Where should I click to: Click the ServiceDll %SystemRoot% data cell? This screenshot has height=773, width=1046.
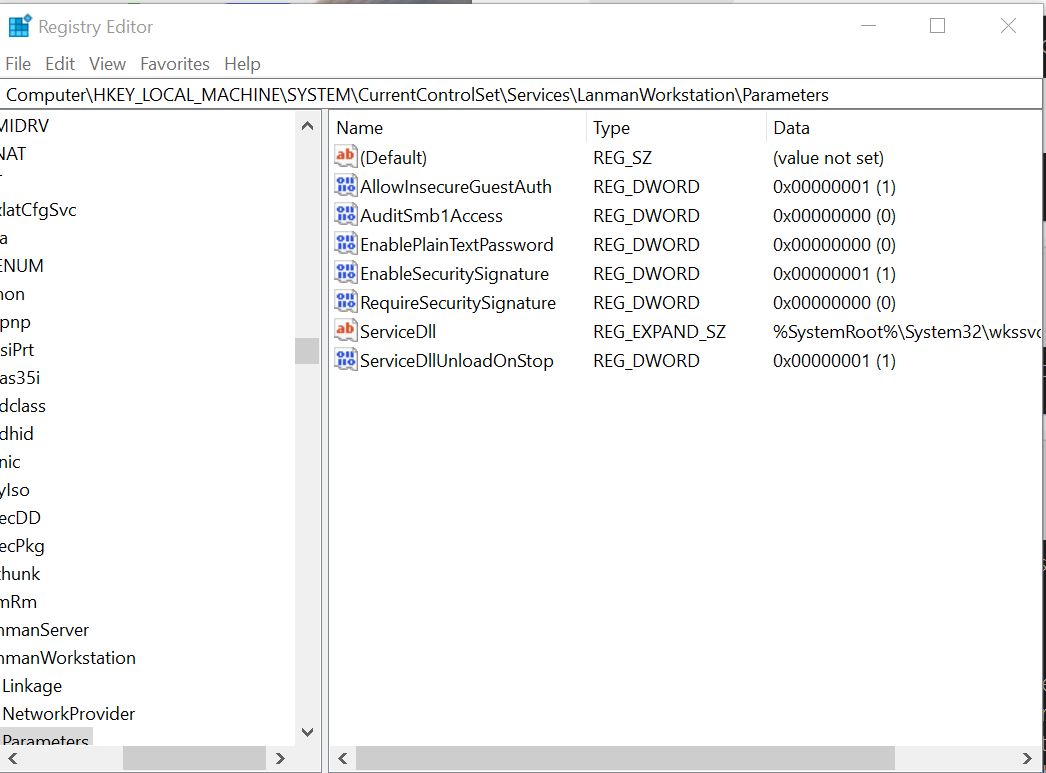907,331
